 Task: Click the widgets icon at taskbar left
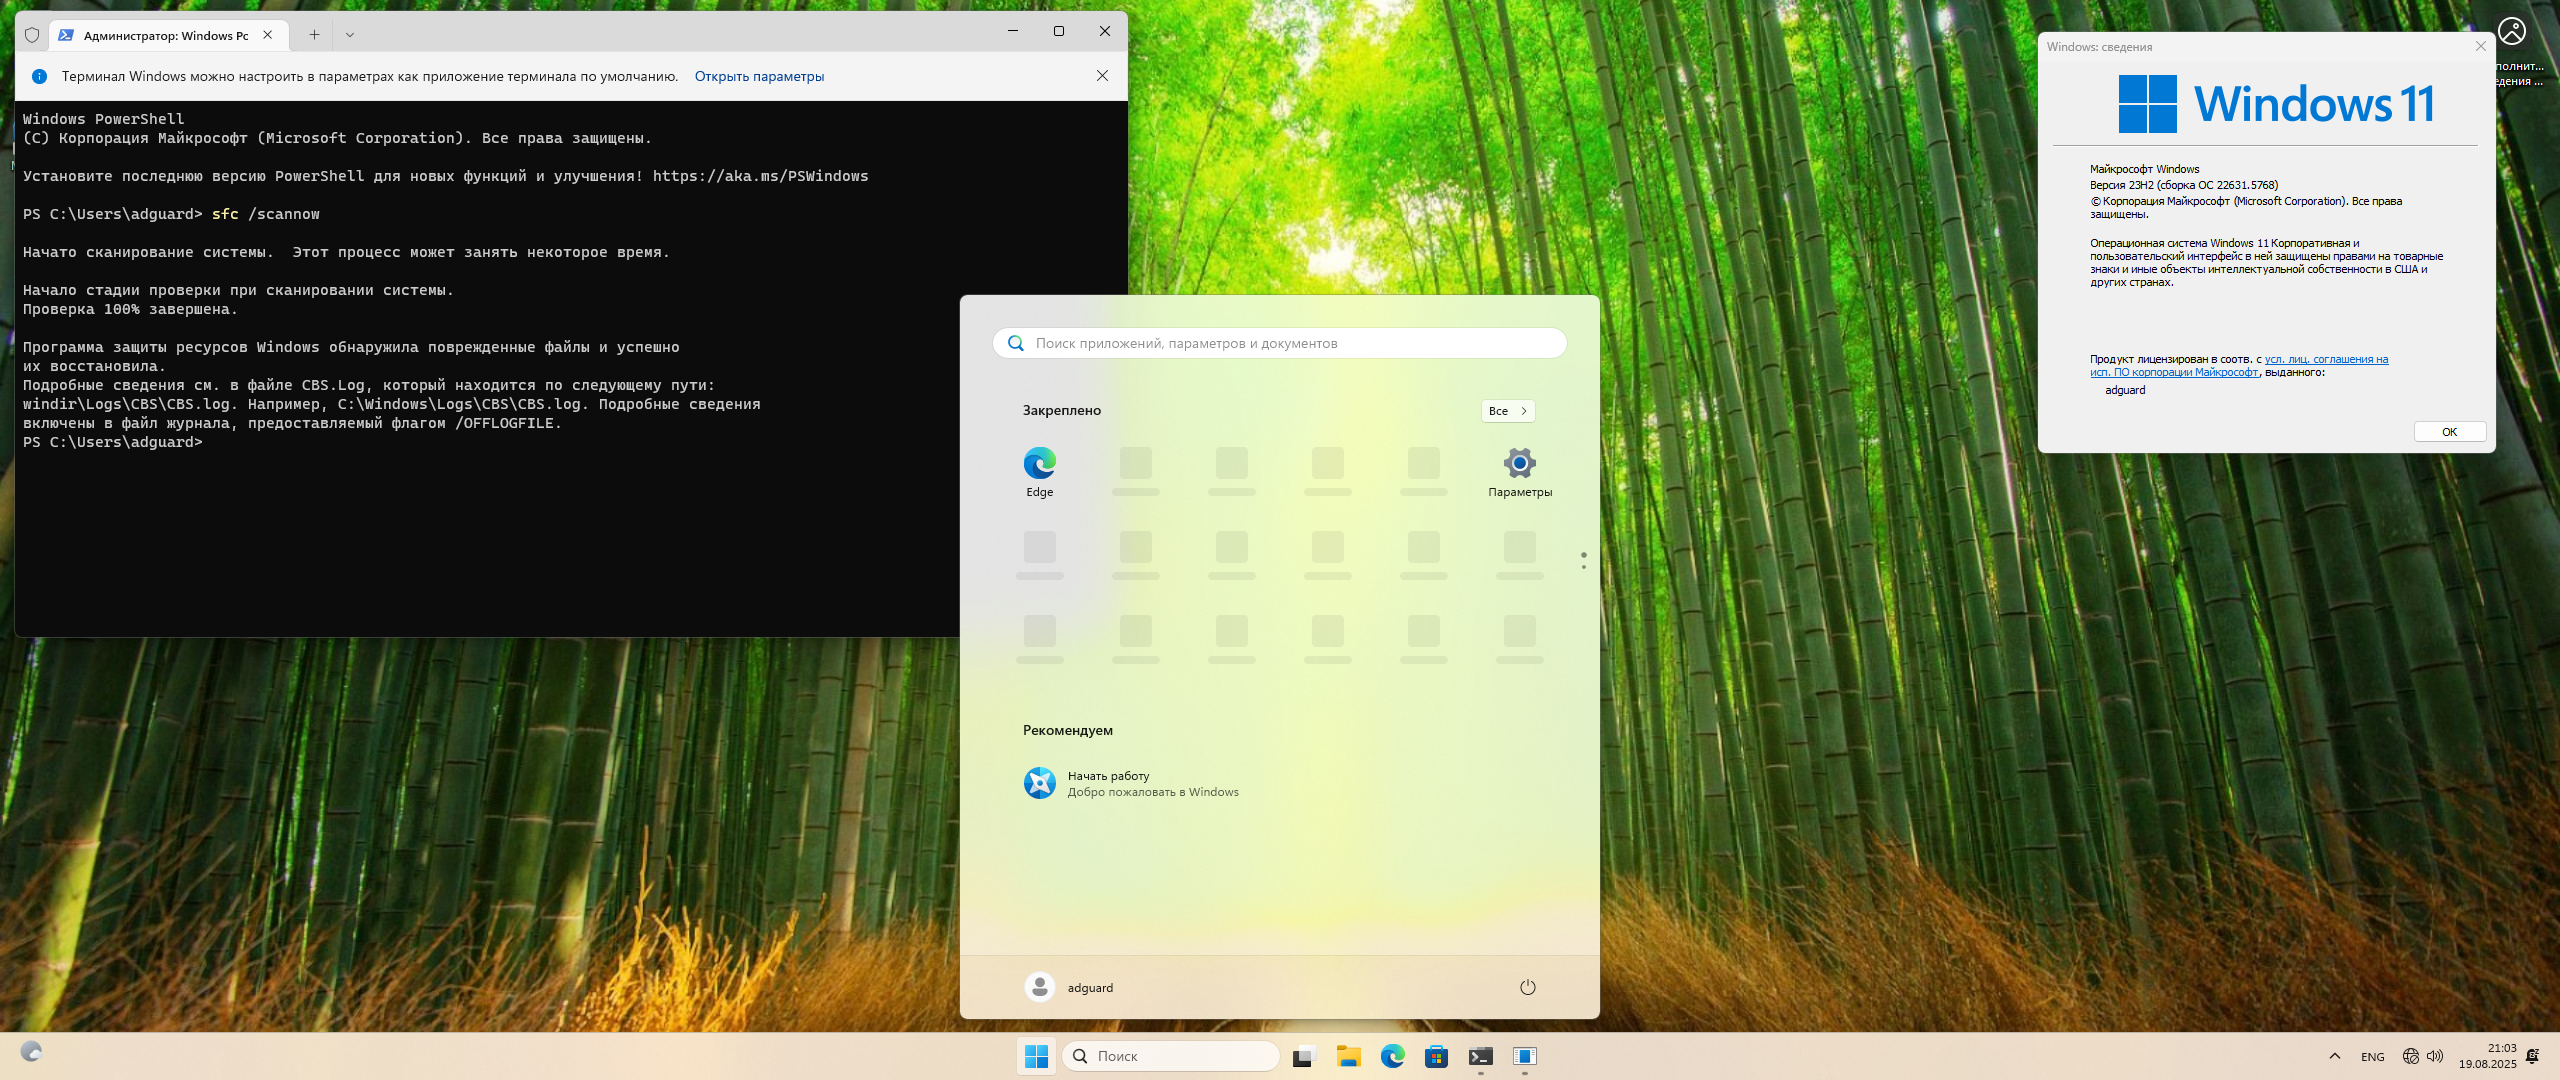(x=31, y=1052)
